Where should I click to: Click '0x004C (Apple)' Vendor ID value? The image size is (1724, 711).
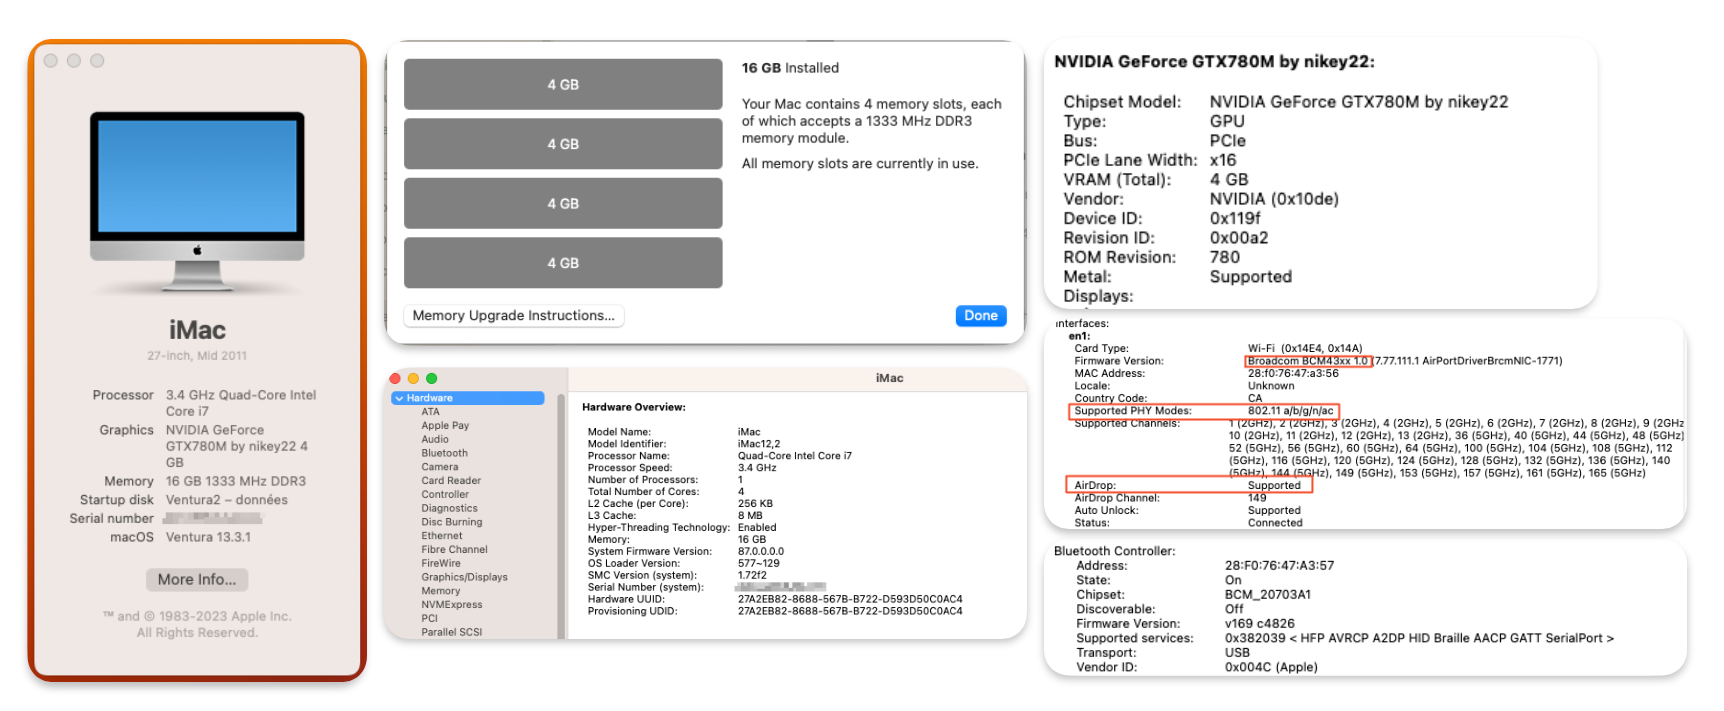1271,668
